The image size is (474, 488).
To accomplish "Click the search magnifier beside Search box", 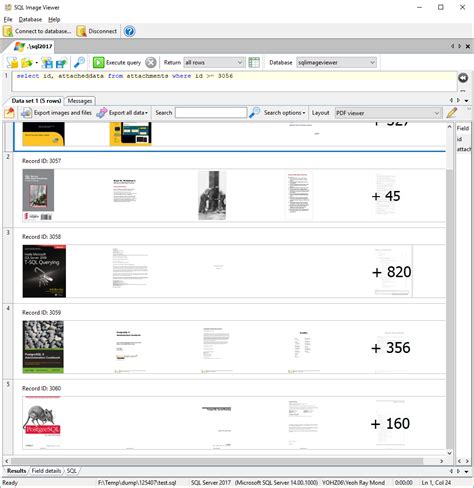I will pyautogui.click(x=254, y=113).
